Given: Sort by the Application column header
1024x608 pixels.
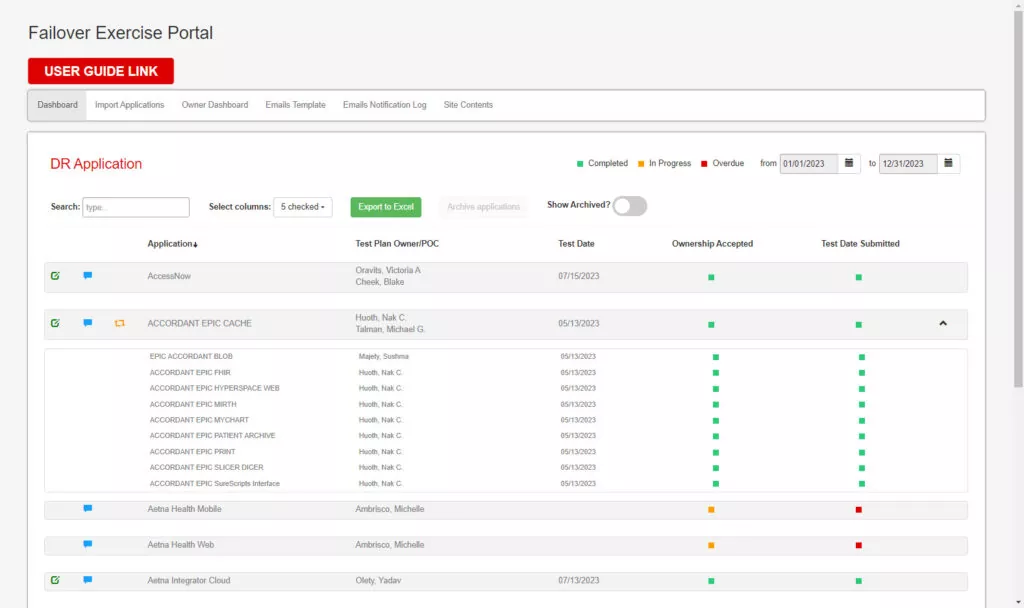Looking at the screenshot, I should click(171, 242).
